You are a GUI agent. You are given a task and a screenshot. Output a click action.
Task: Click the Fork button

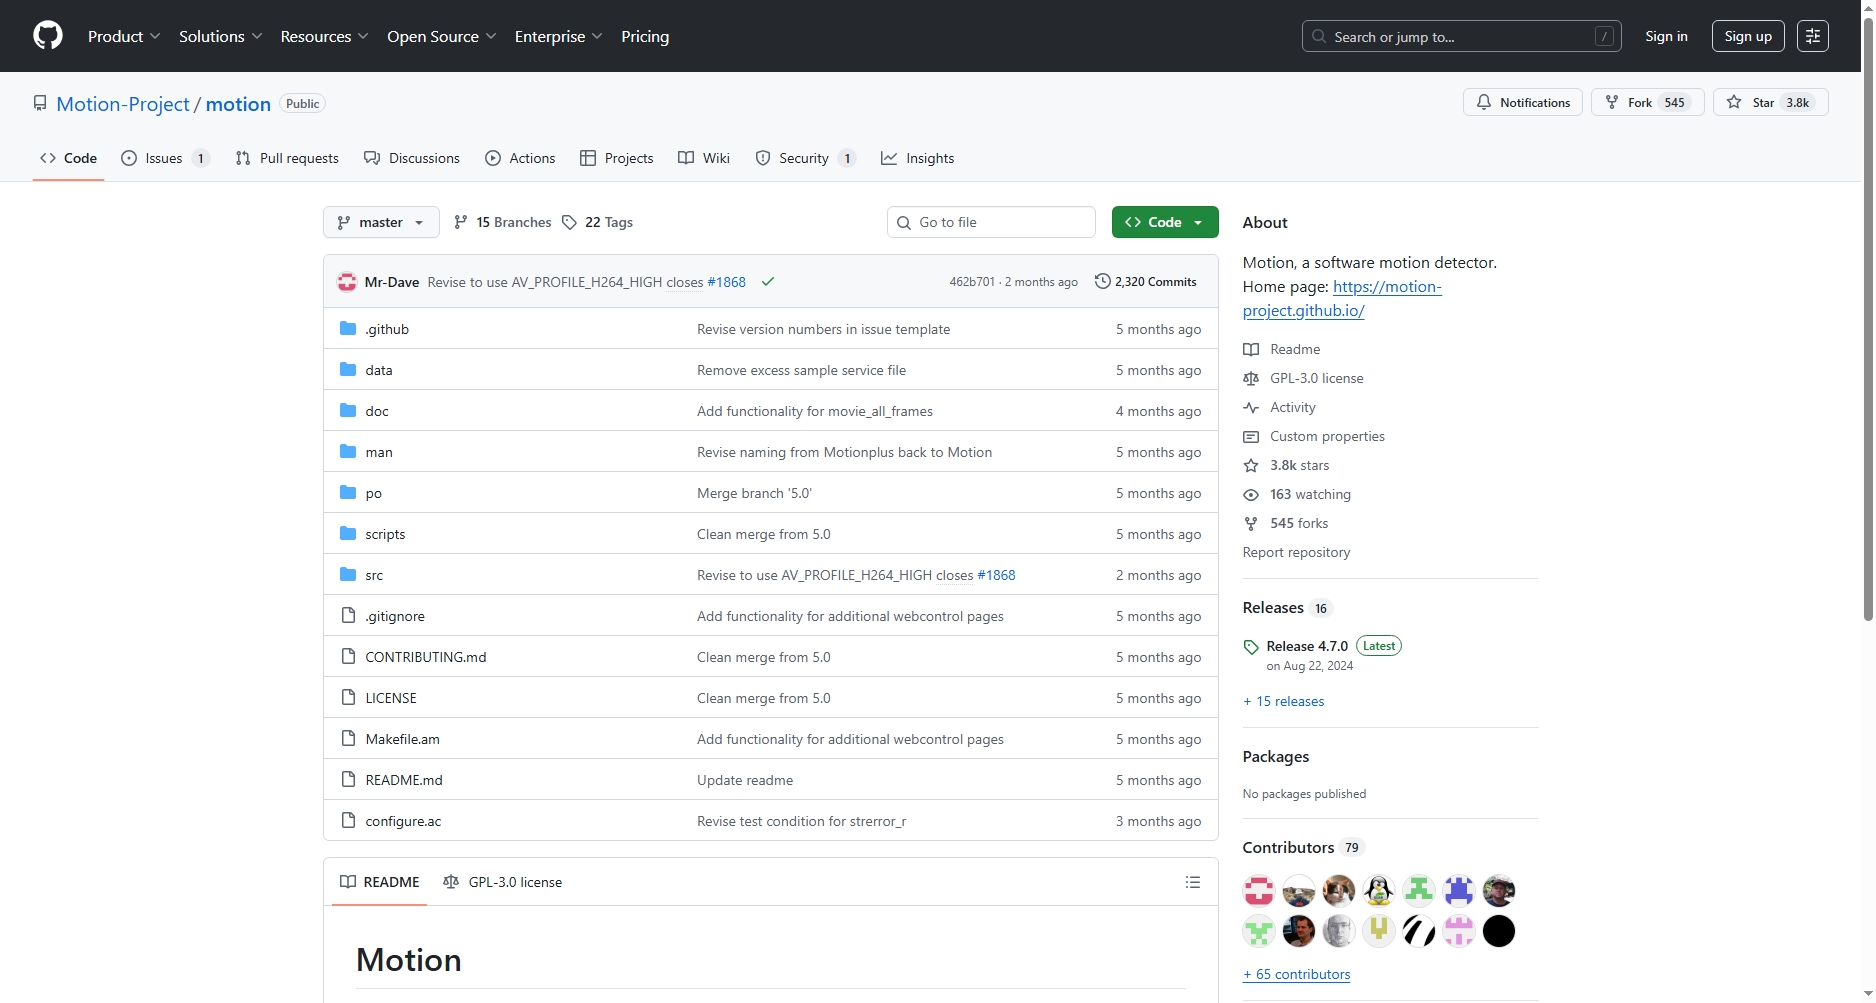tap(1647, 102)
